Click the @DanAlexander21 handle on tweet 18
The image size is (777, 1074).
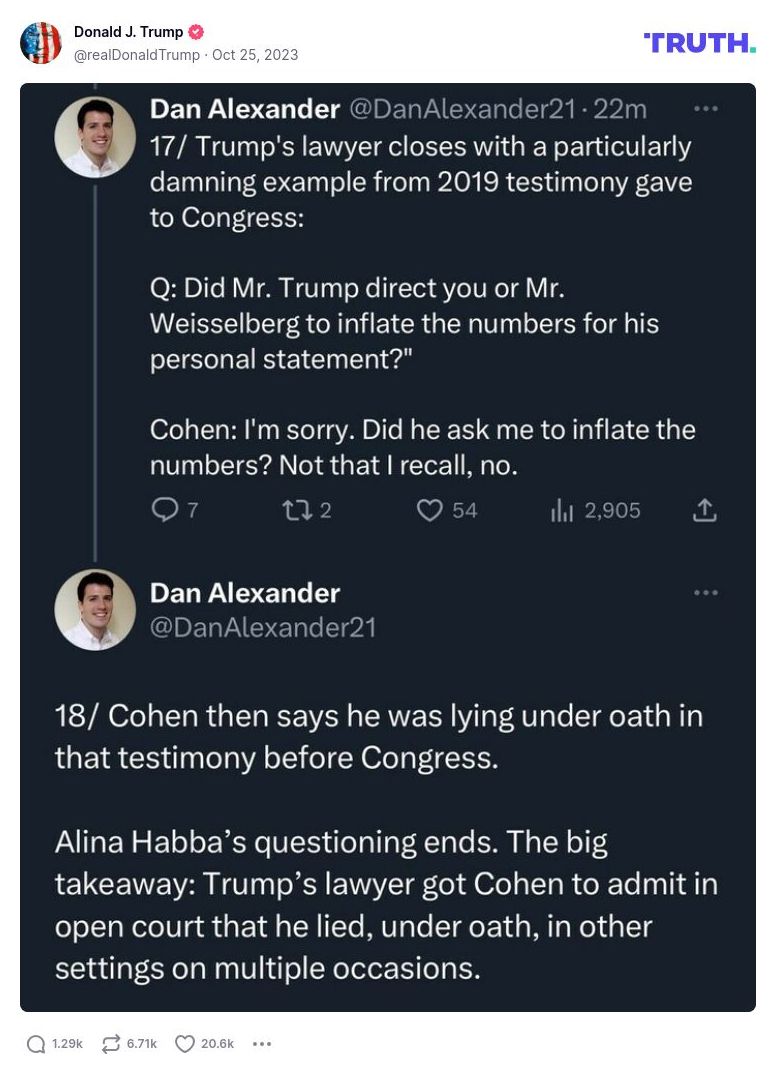(263, 627)
